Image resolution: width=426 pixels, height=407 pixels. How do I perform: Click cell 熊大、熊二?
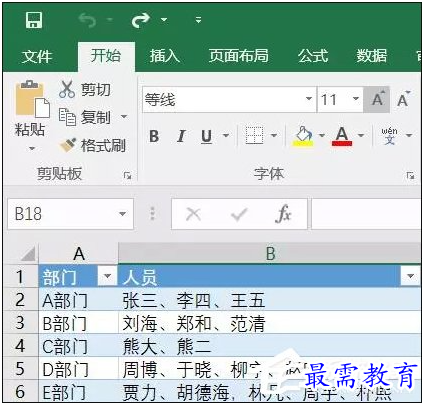click(269, 346)
